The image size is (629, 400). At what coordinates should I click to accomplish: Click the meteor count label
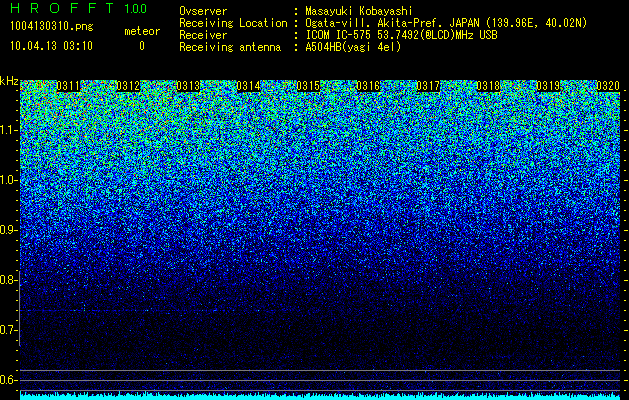click(142, 31)
